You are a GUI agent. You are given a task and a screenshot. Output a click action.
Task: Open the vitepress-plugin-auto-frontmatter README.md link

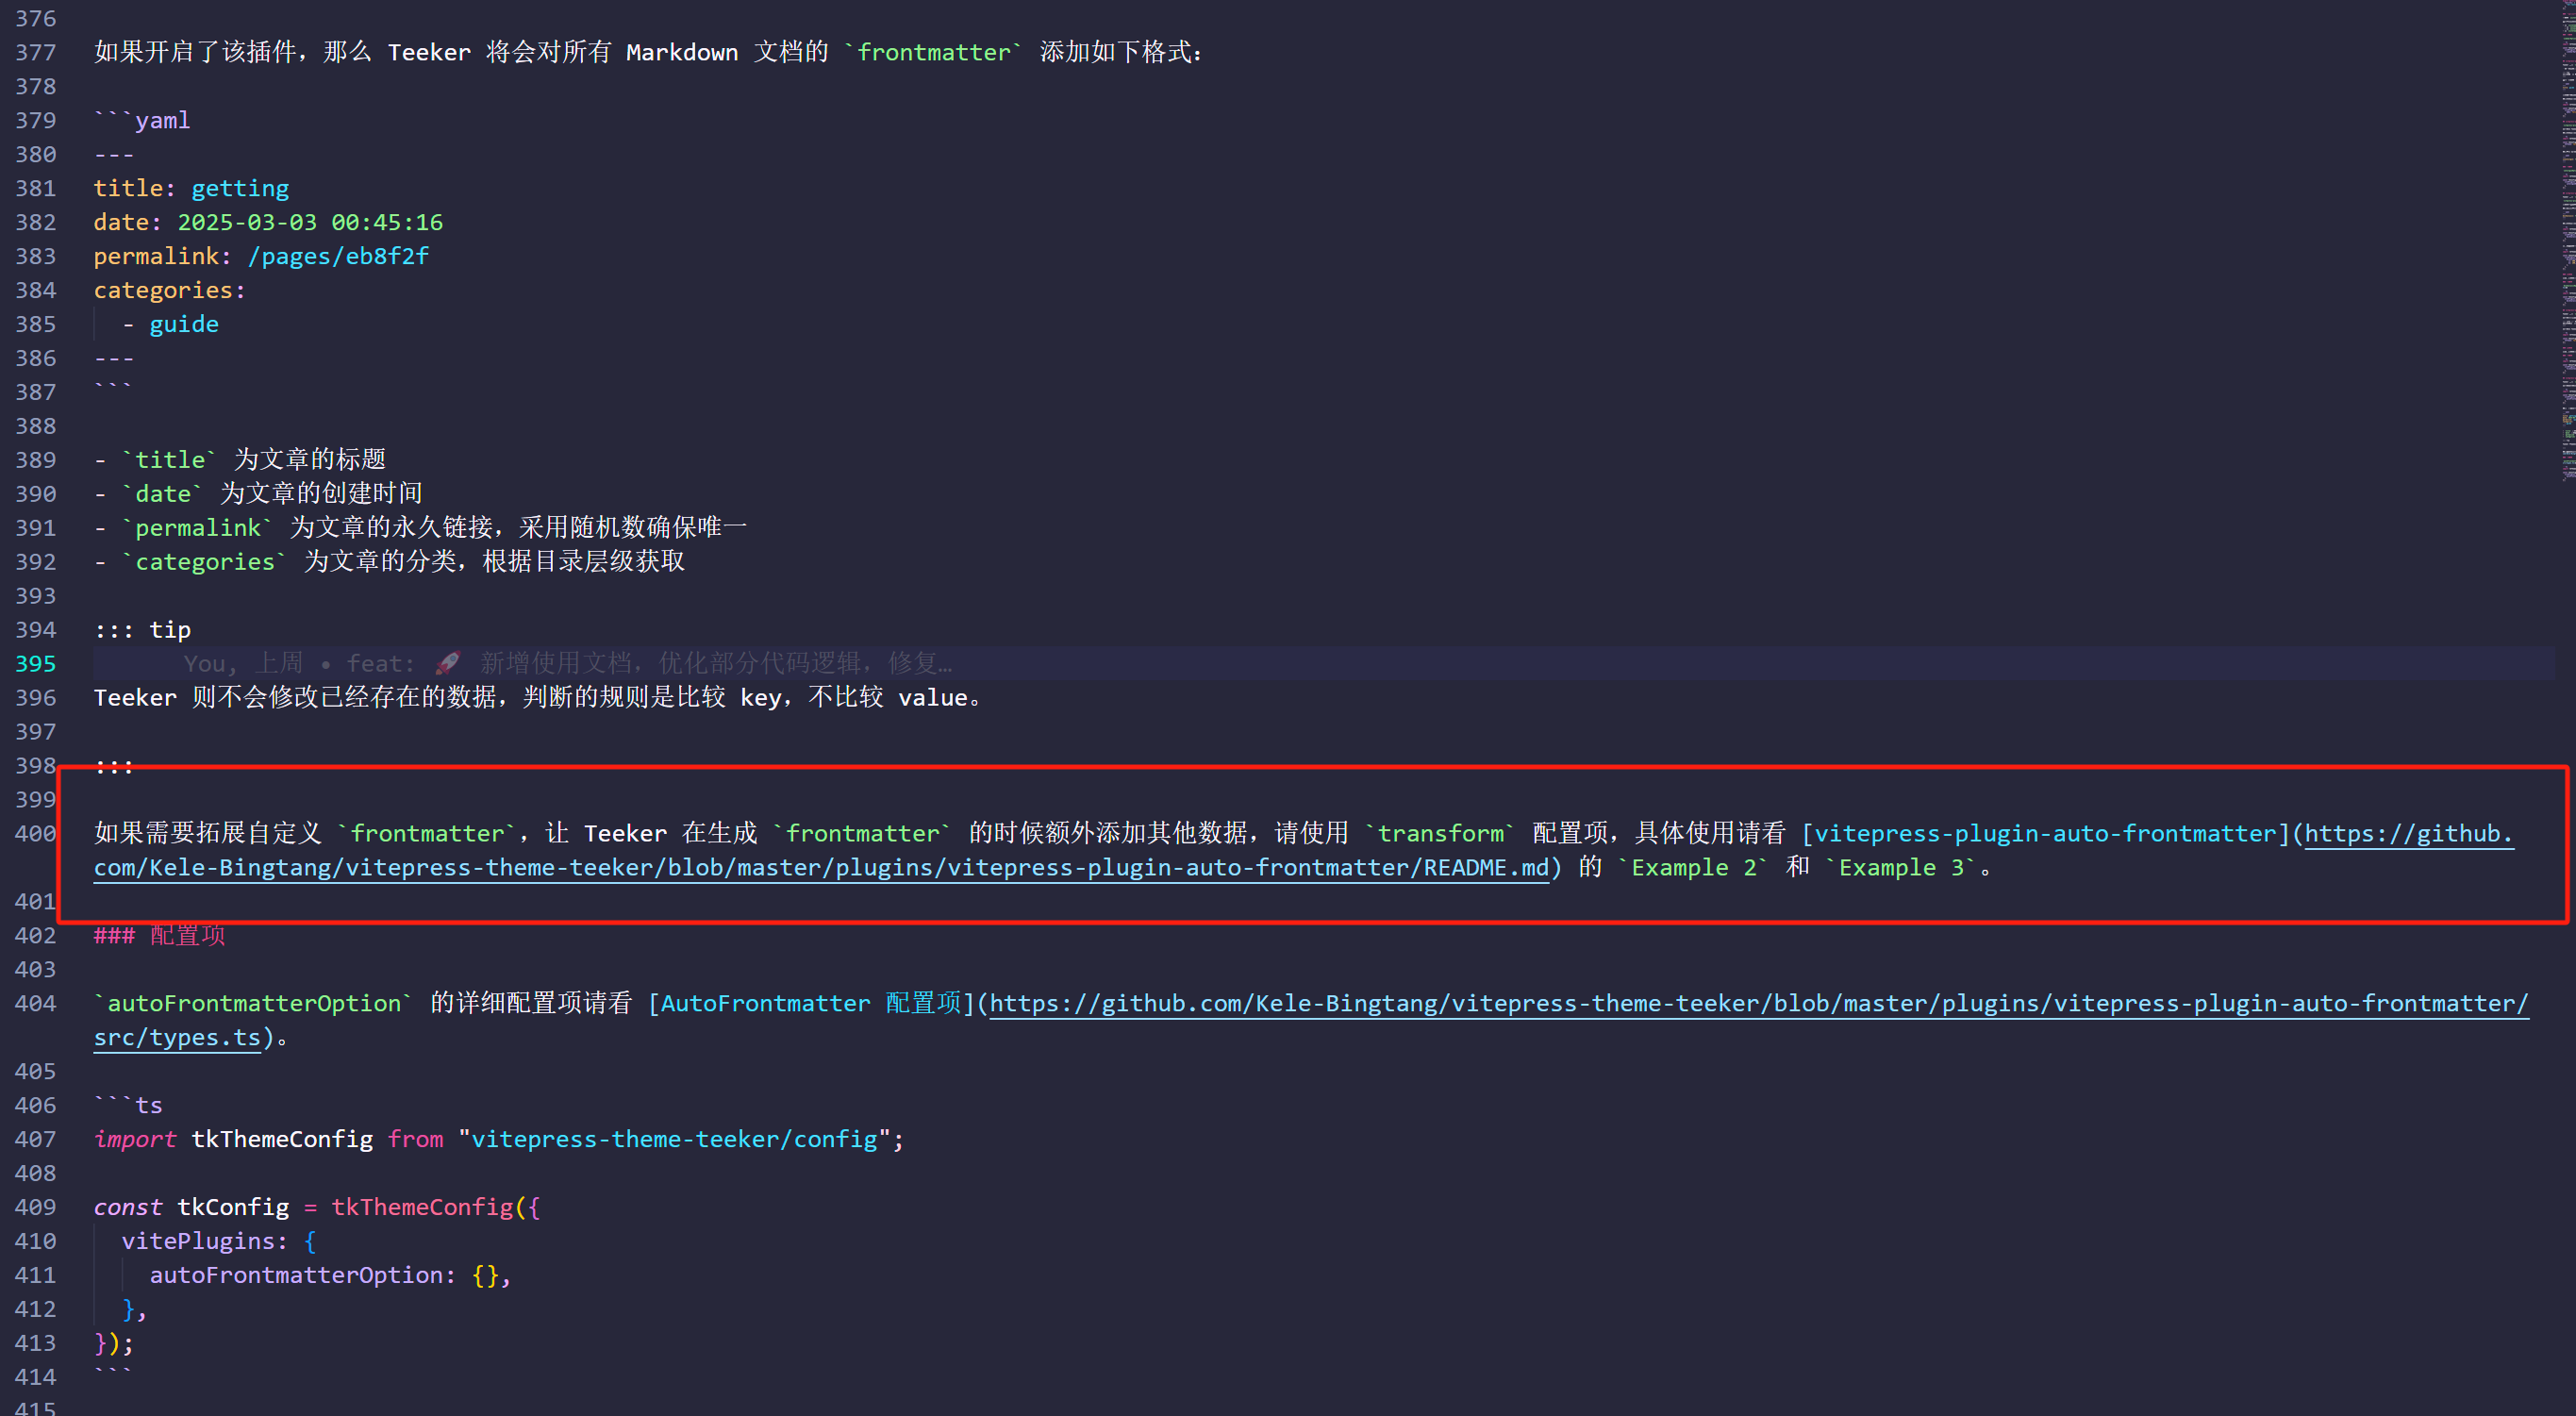(x=820, y=867)
